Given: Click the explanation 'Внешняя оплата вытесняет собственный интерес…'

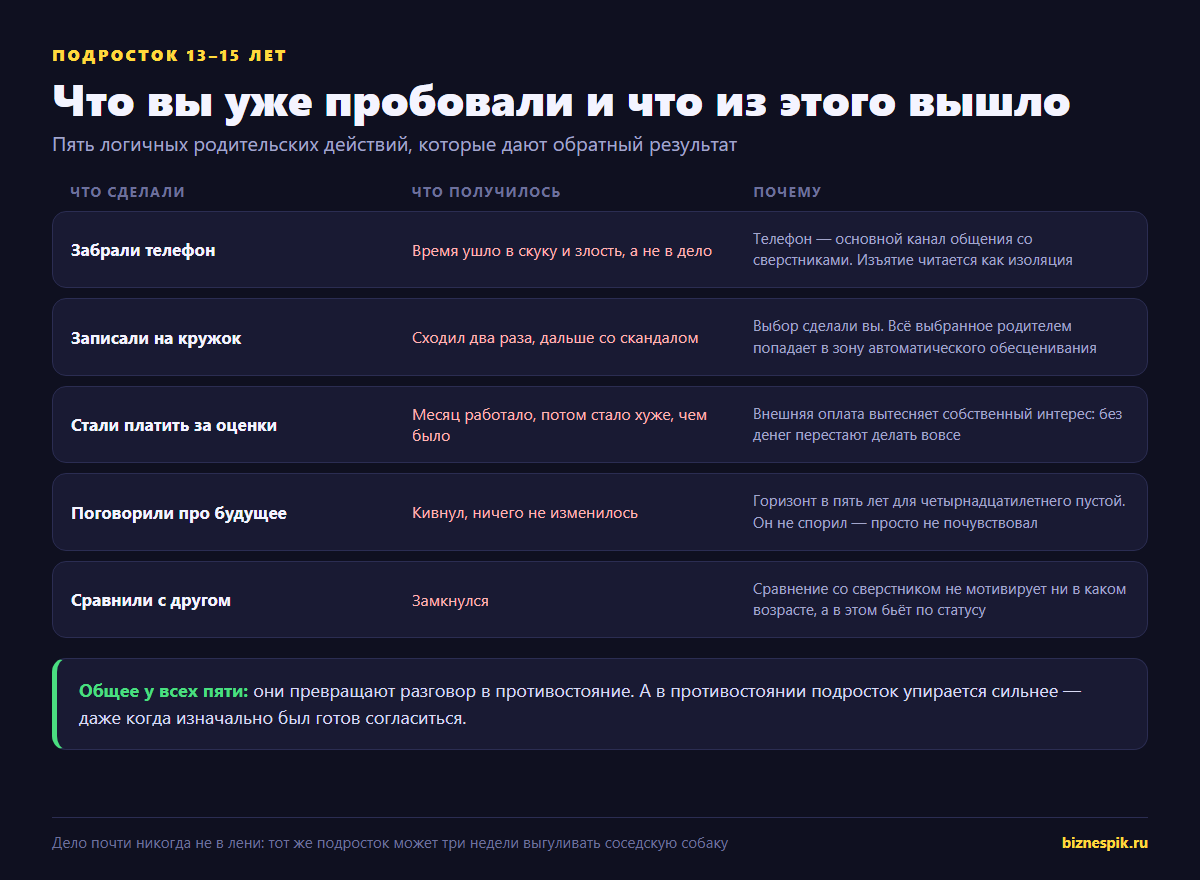Looking at the screenshot, I should (938, 424).
